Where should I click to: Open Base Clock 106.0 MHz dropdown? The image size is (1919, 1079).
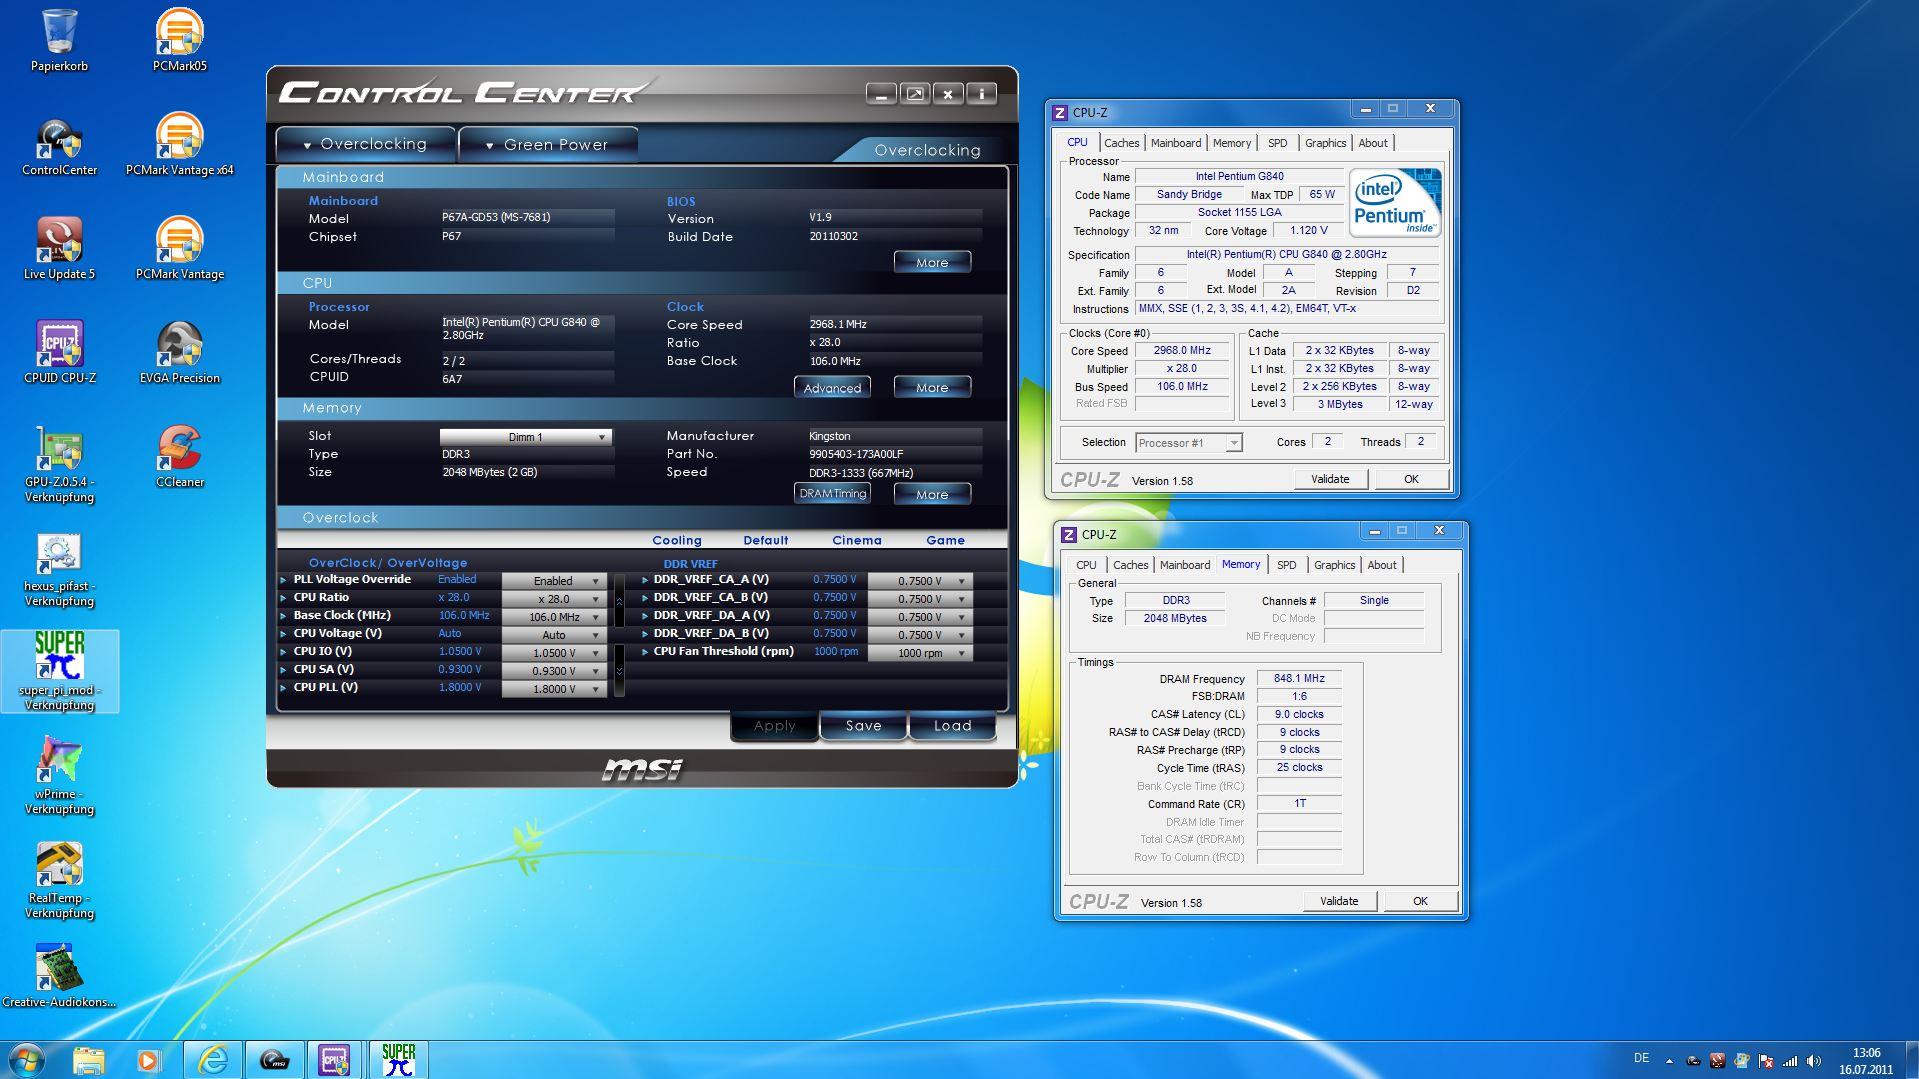tap(553, 617)
